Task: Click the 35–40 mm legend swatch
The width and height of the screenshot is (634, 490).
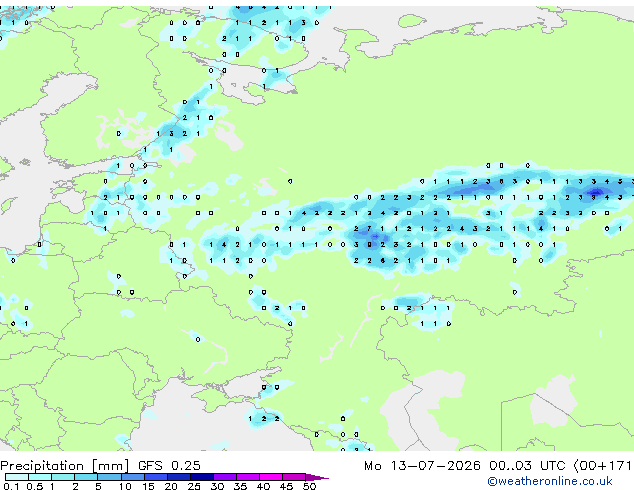Action: coord(248,477)
